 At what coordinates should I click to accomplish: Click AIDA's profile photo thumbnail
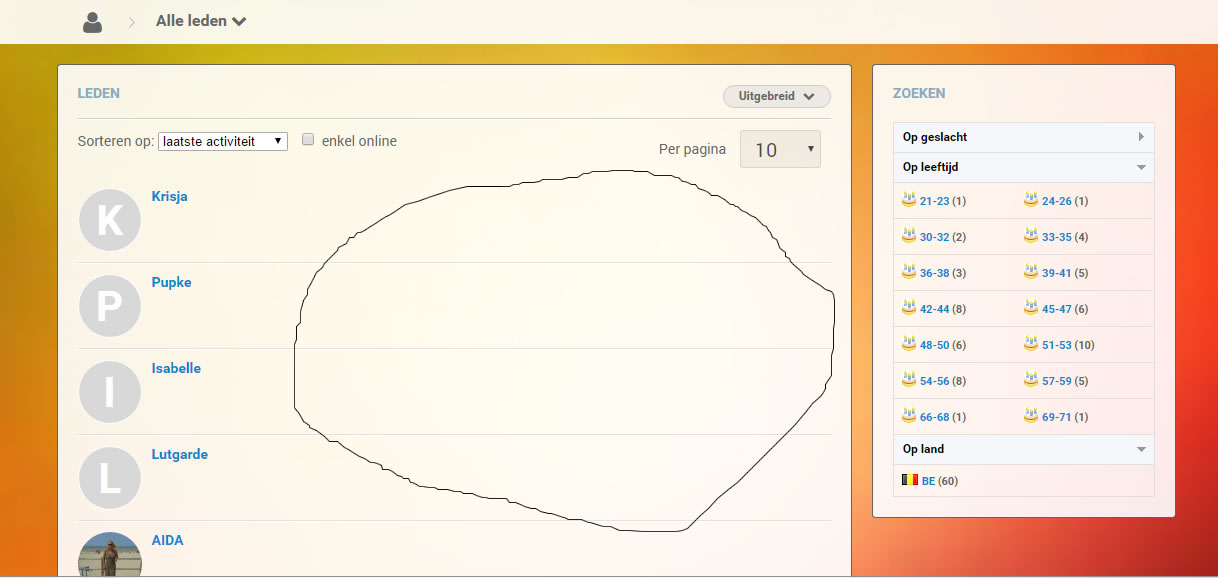109,554
